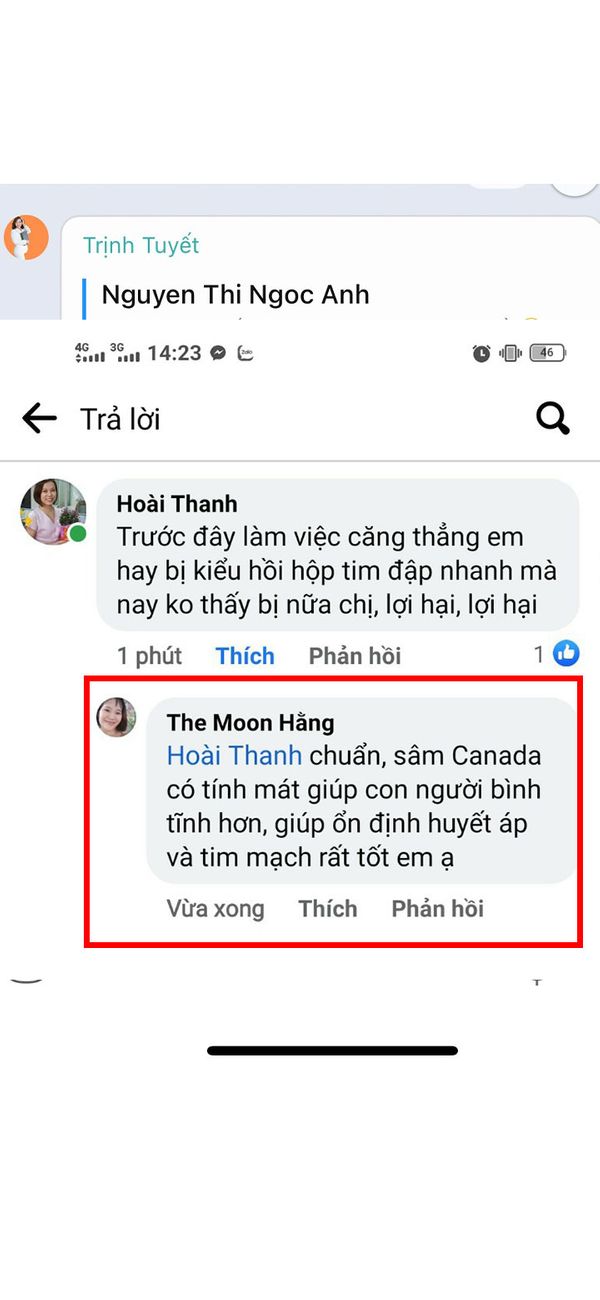
Task: Tap the Trịnh Tuyết sender name
Action: pos(141,245)
